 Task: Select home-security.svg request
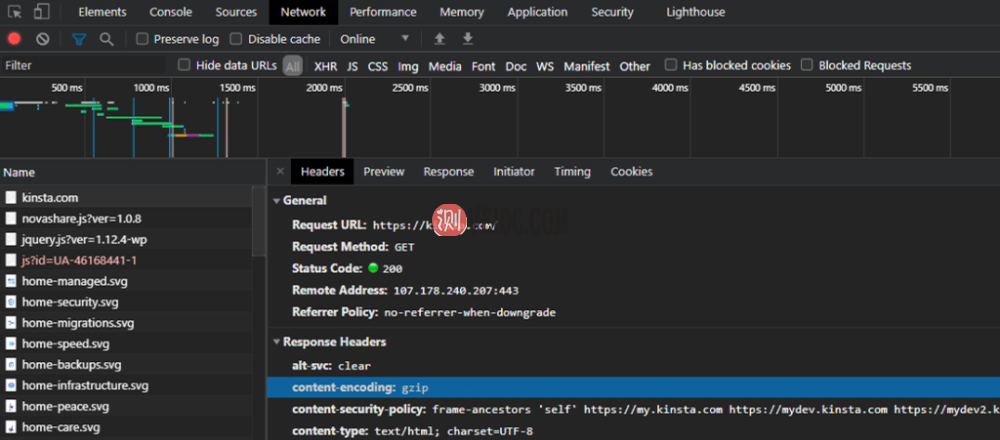click(126, 302)
